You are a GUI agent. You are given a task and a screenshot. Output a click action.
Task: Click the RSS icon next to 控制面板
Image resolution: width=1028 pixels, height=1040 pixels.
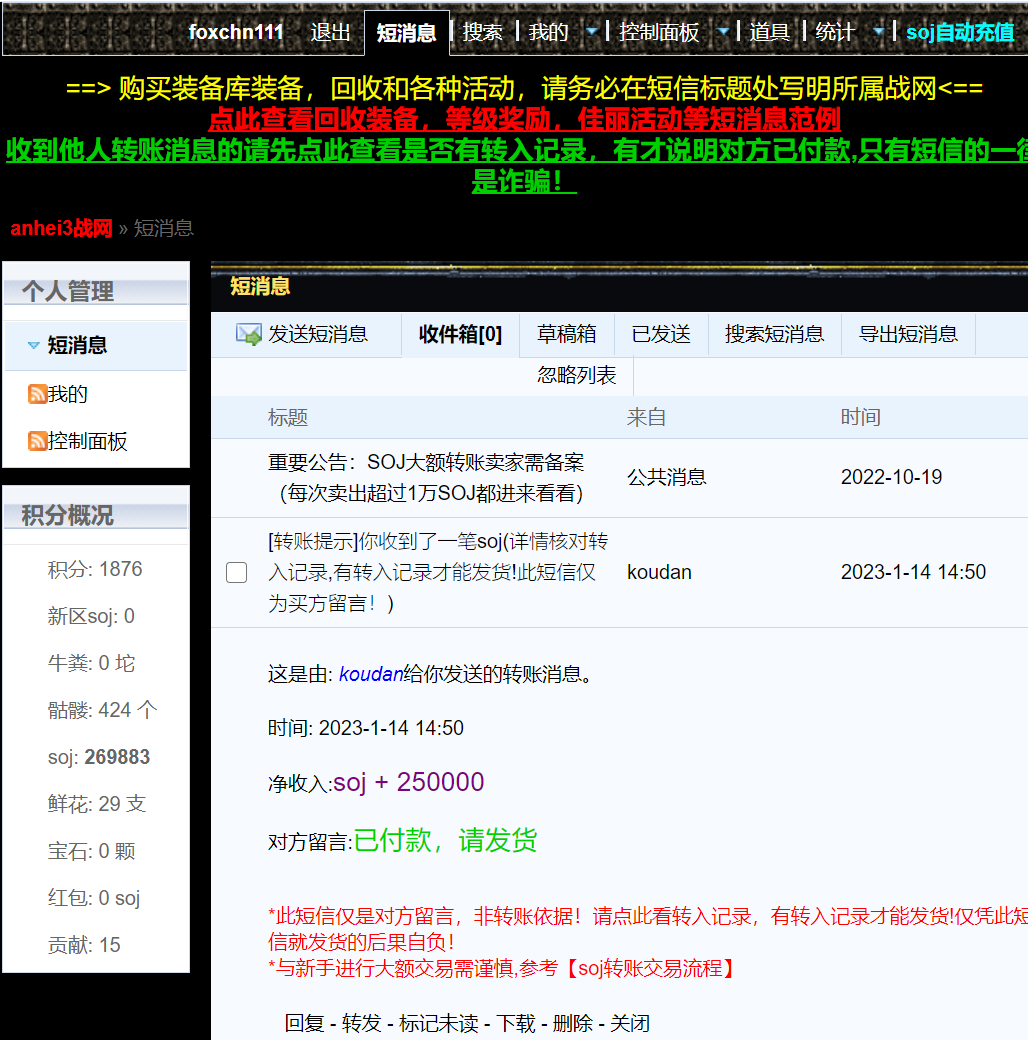(x=37, y=441)
